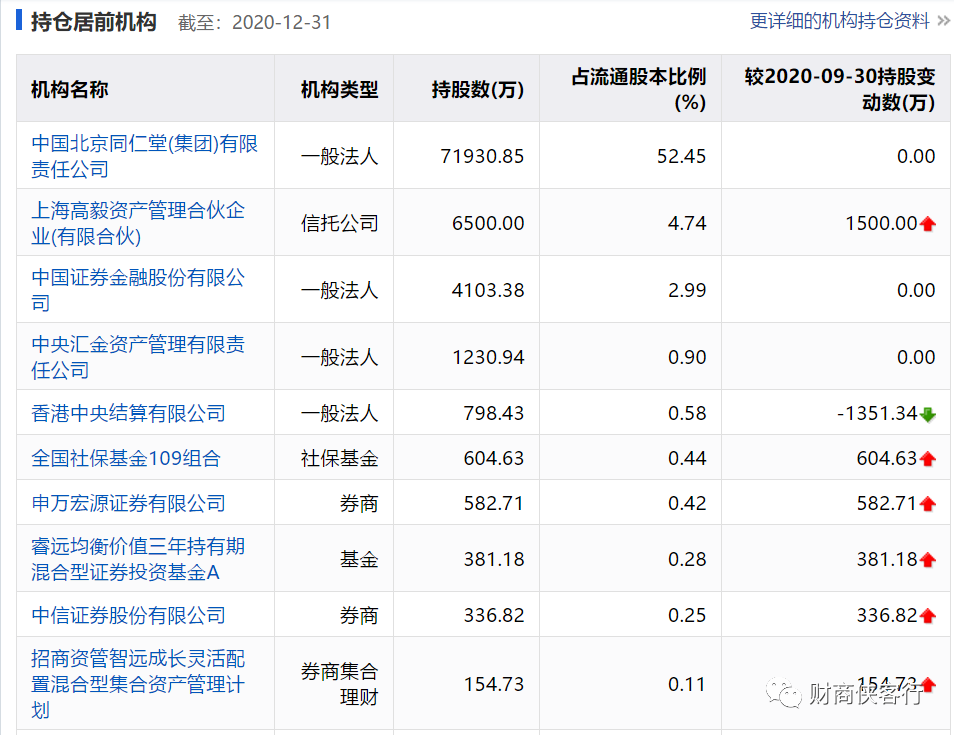Click 持仓居前机构 section title
Screen dimensions: 954x735
pyautogui.click(x=94, y=22)
